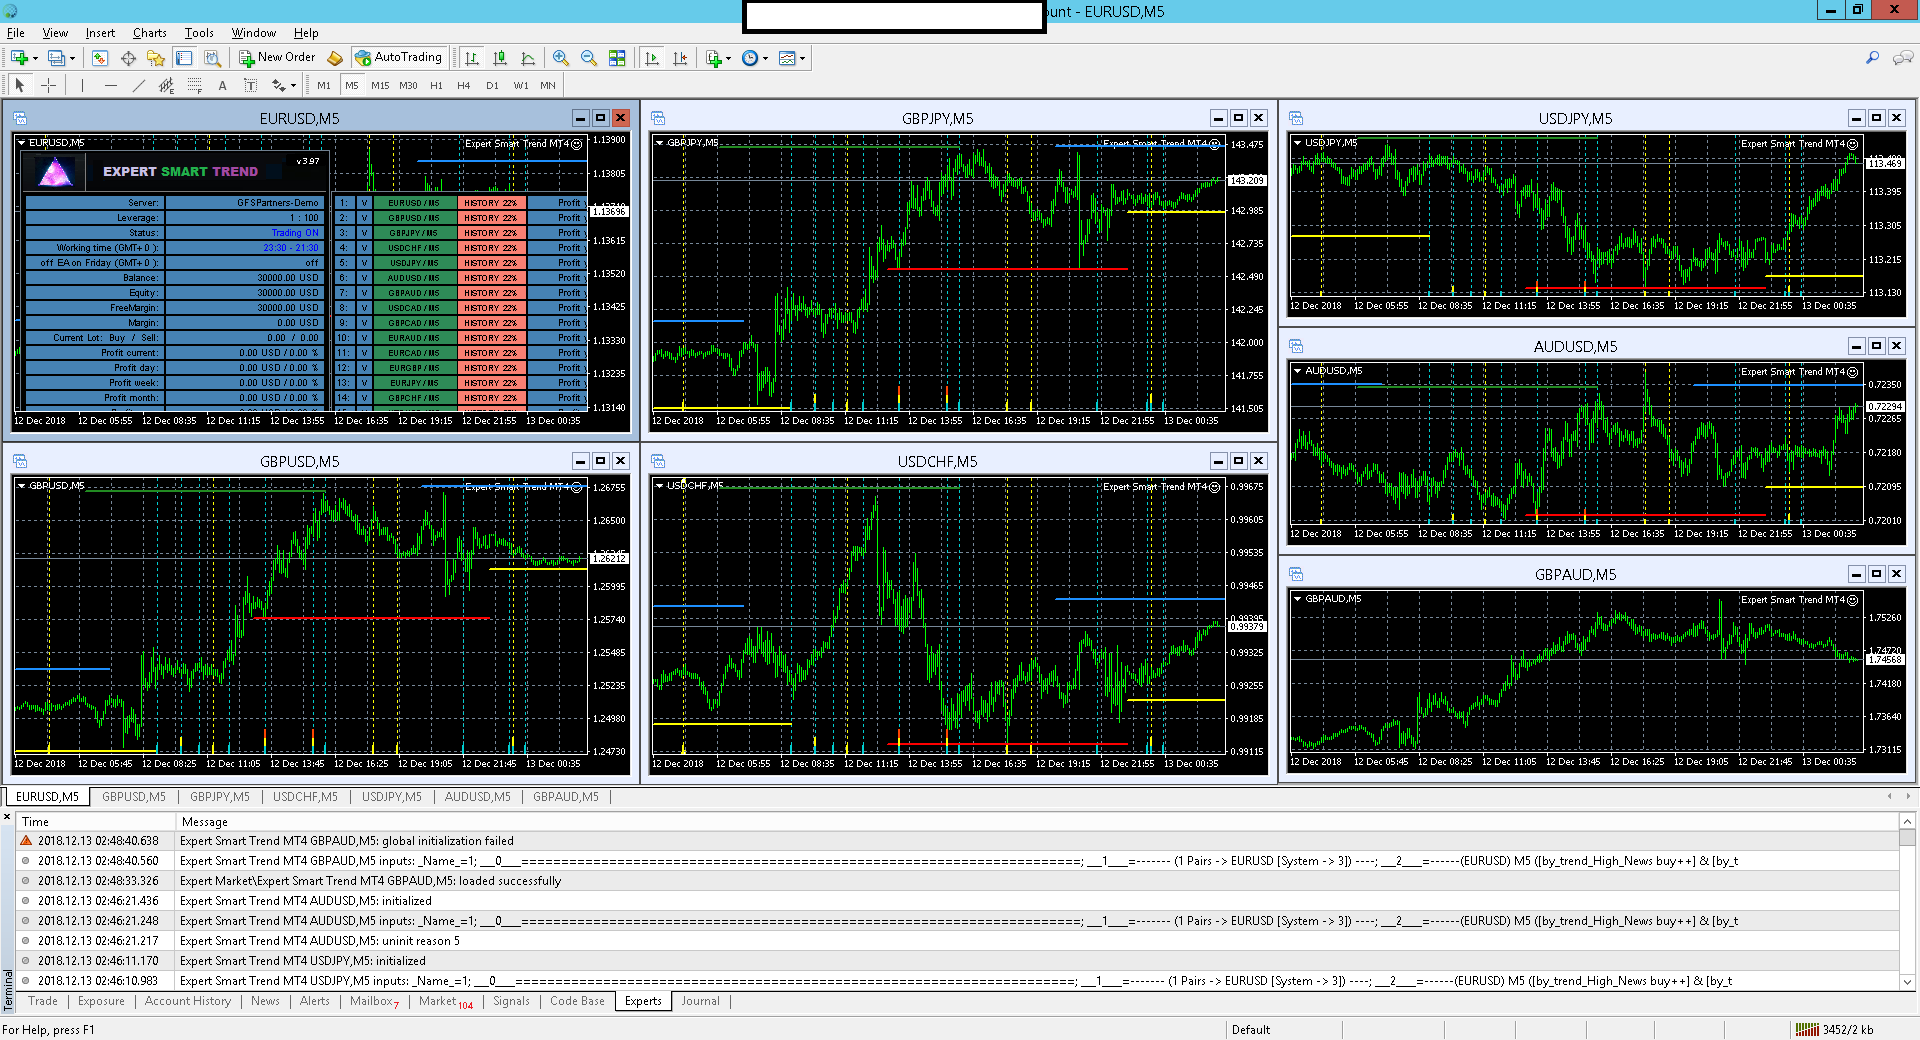The height and width of the screenshot is (1040, 1920).
Task: Expand the chart templates dropdown
Action: pyautogui.click(x=802, y=58)
